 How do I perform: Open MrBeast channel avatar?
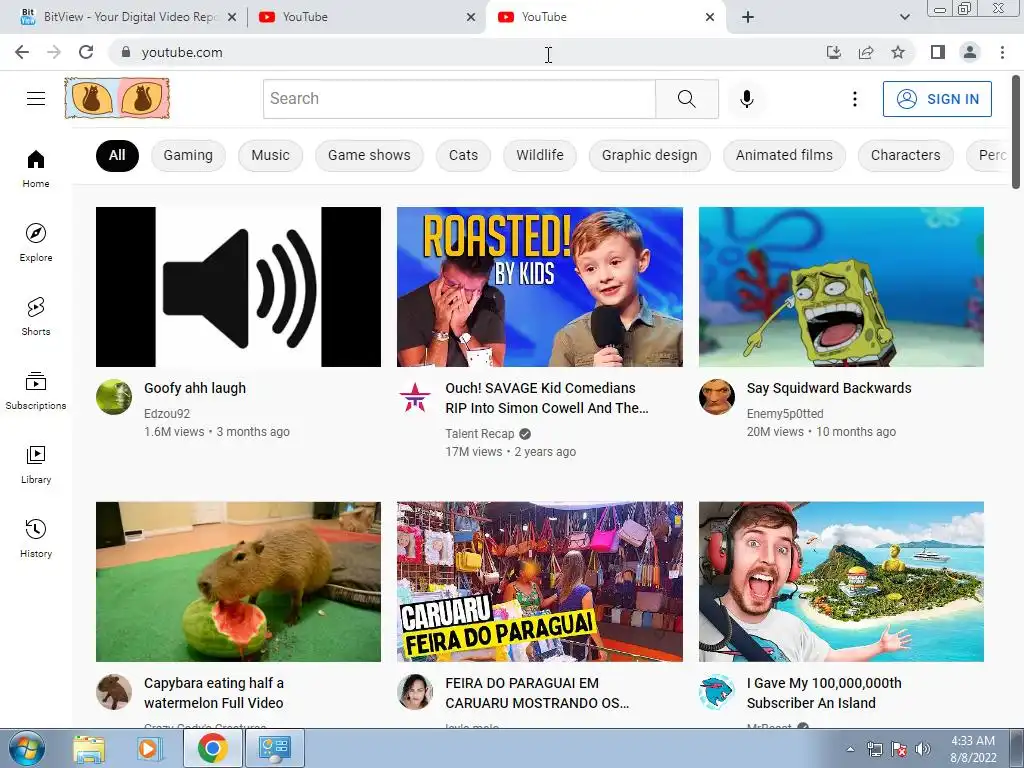point(717,692)
